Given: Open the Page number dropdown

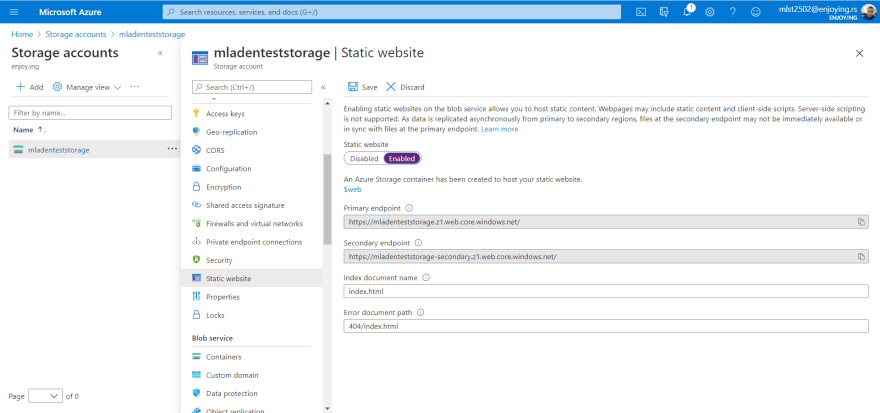Looking at the screenshot, I should [x=45, y=396].
